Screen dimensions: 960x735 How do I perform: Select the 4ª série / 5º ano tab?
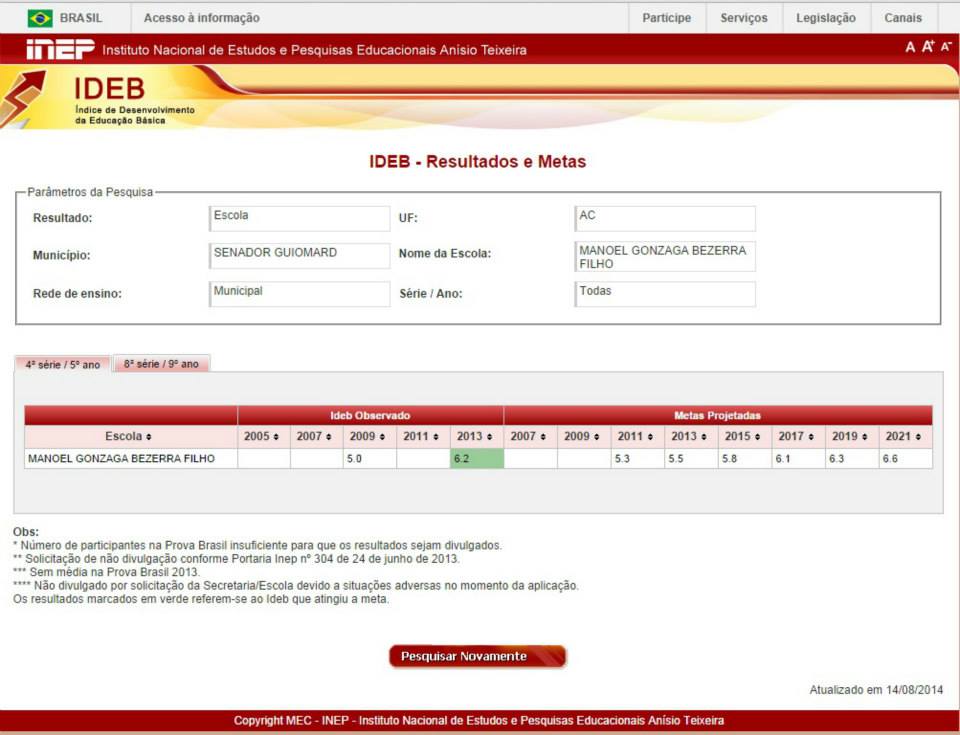point(62,364)
